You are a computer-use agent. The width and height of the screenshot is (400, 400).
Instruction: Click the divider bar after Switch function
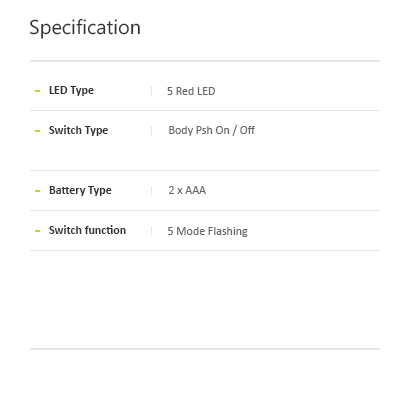152,231
